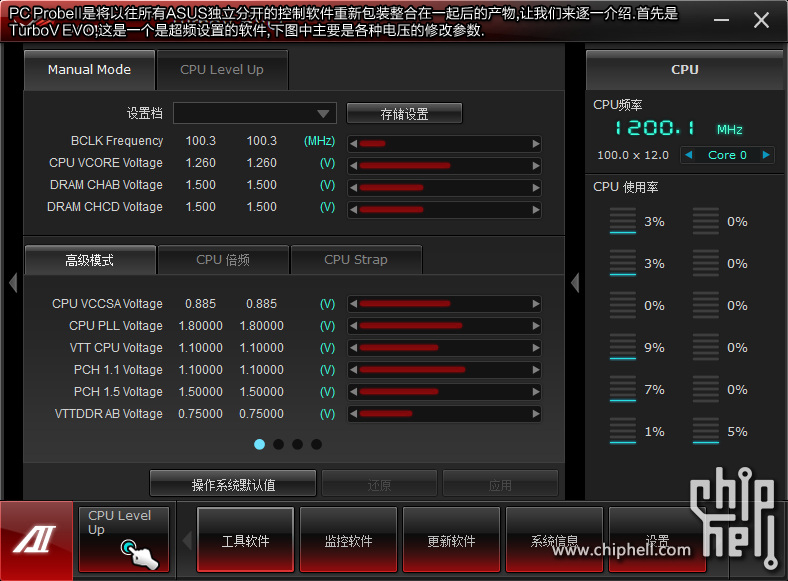Open the 系统信息 menu
788x581 pixels.
click(x=554, y=540)
